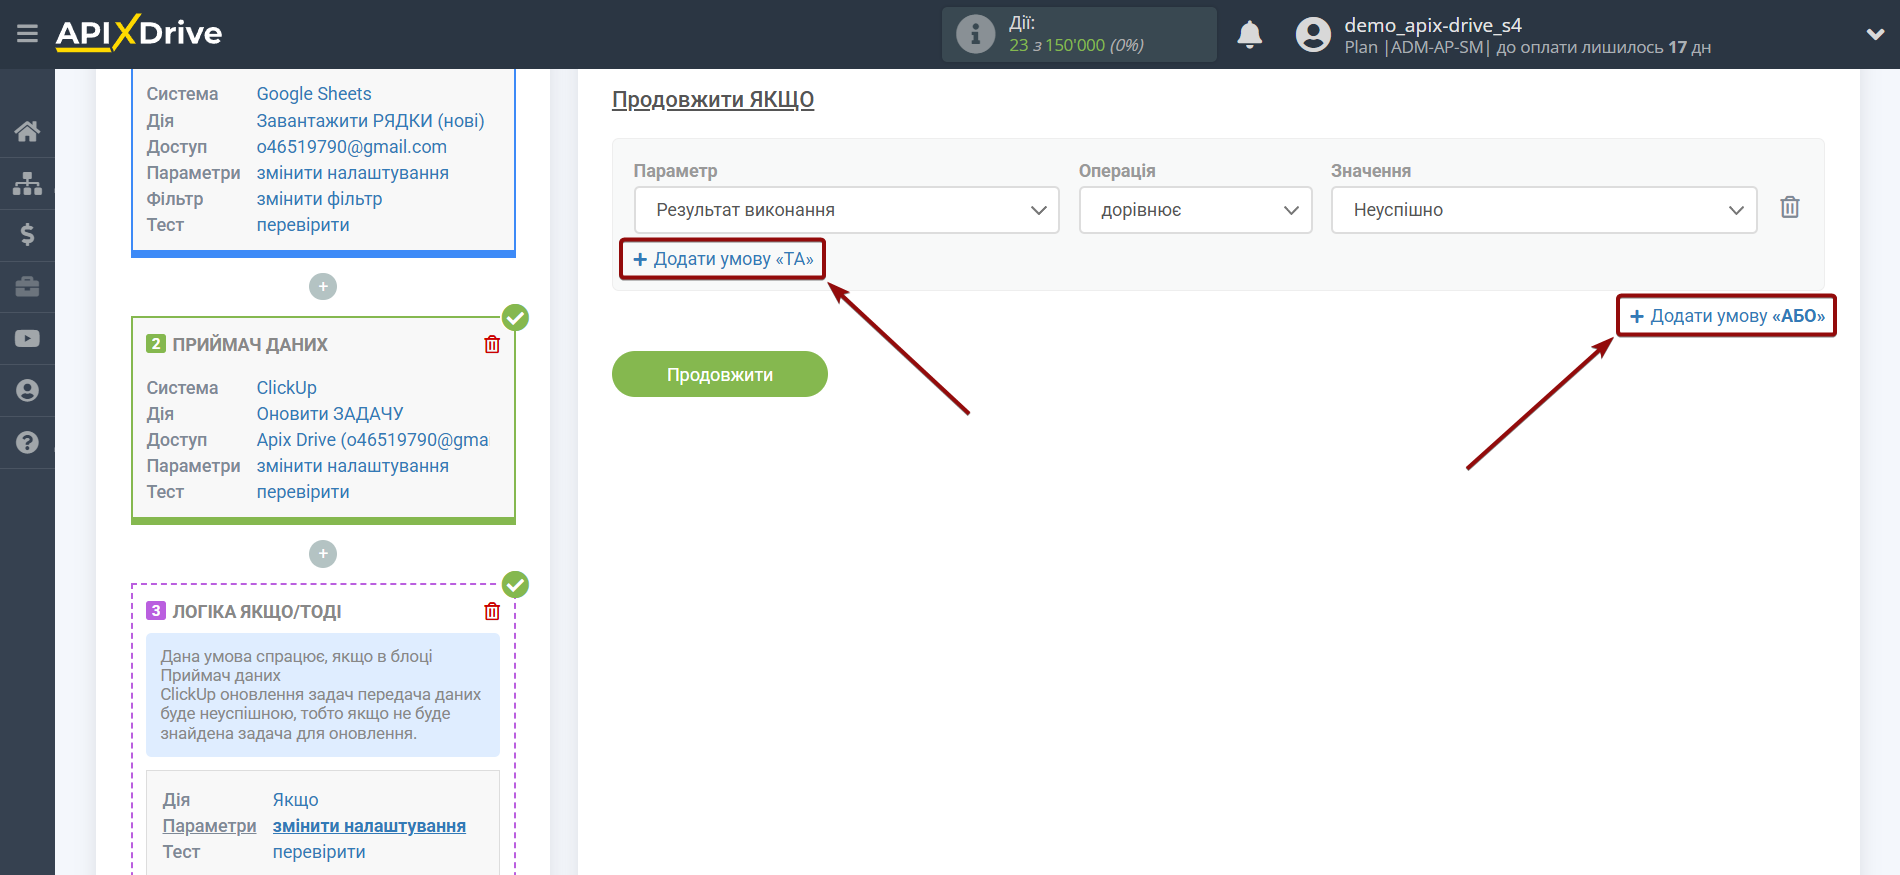1900x875 pixels.
Task: Open the Параметр dropdown Результат виконання
Action: (846, 210)
